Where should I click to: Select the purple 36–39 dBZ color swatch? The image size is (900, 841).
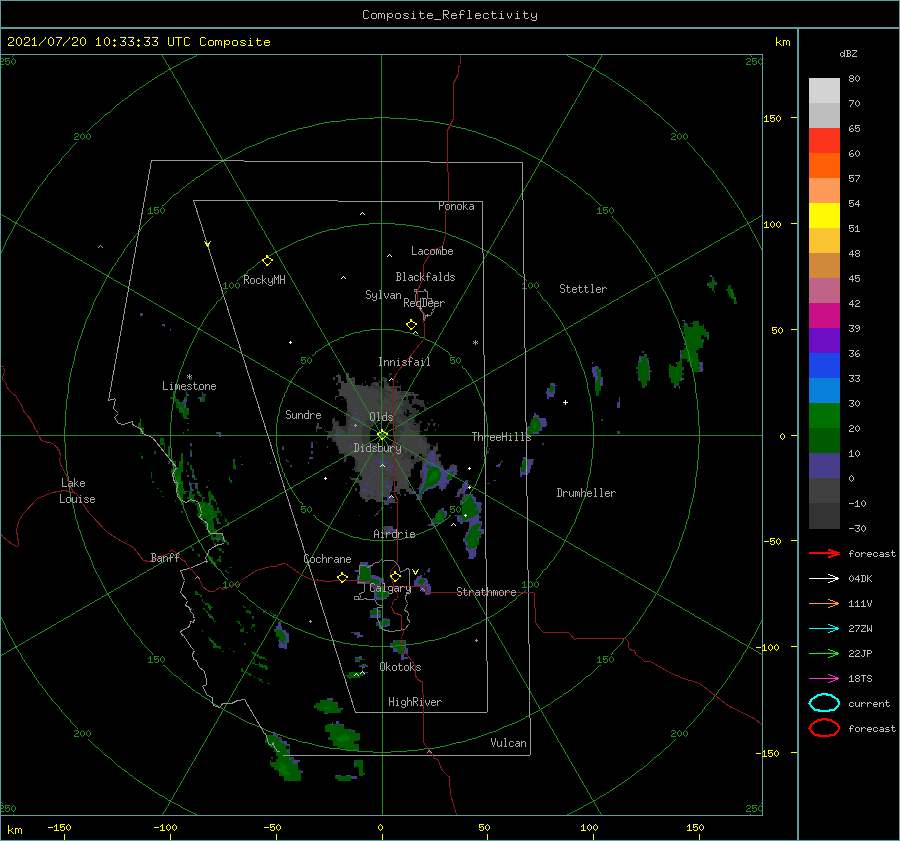(824, 340)
